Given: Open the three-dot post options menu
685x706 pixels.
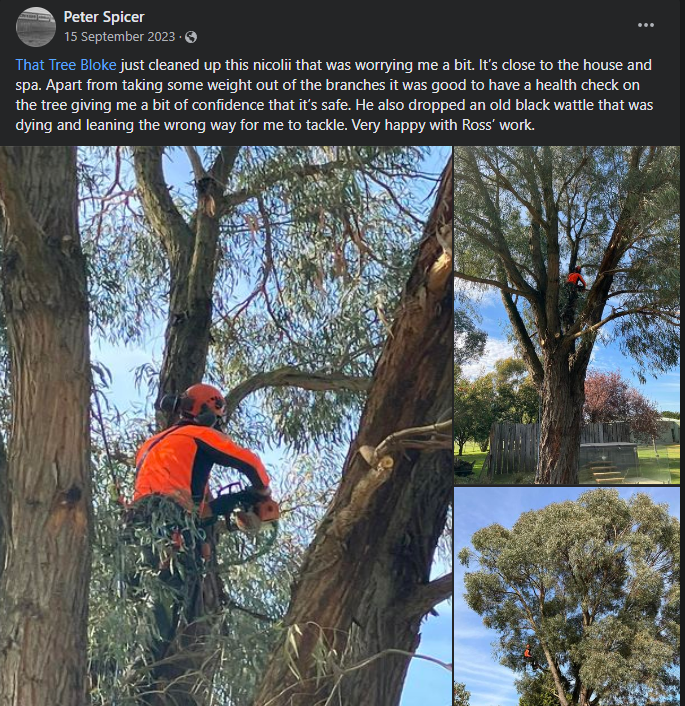Looking at the screenshot, I should tap(645, 25).
